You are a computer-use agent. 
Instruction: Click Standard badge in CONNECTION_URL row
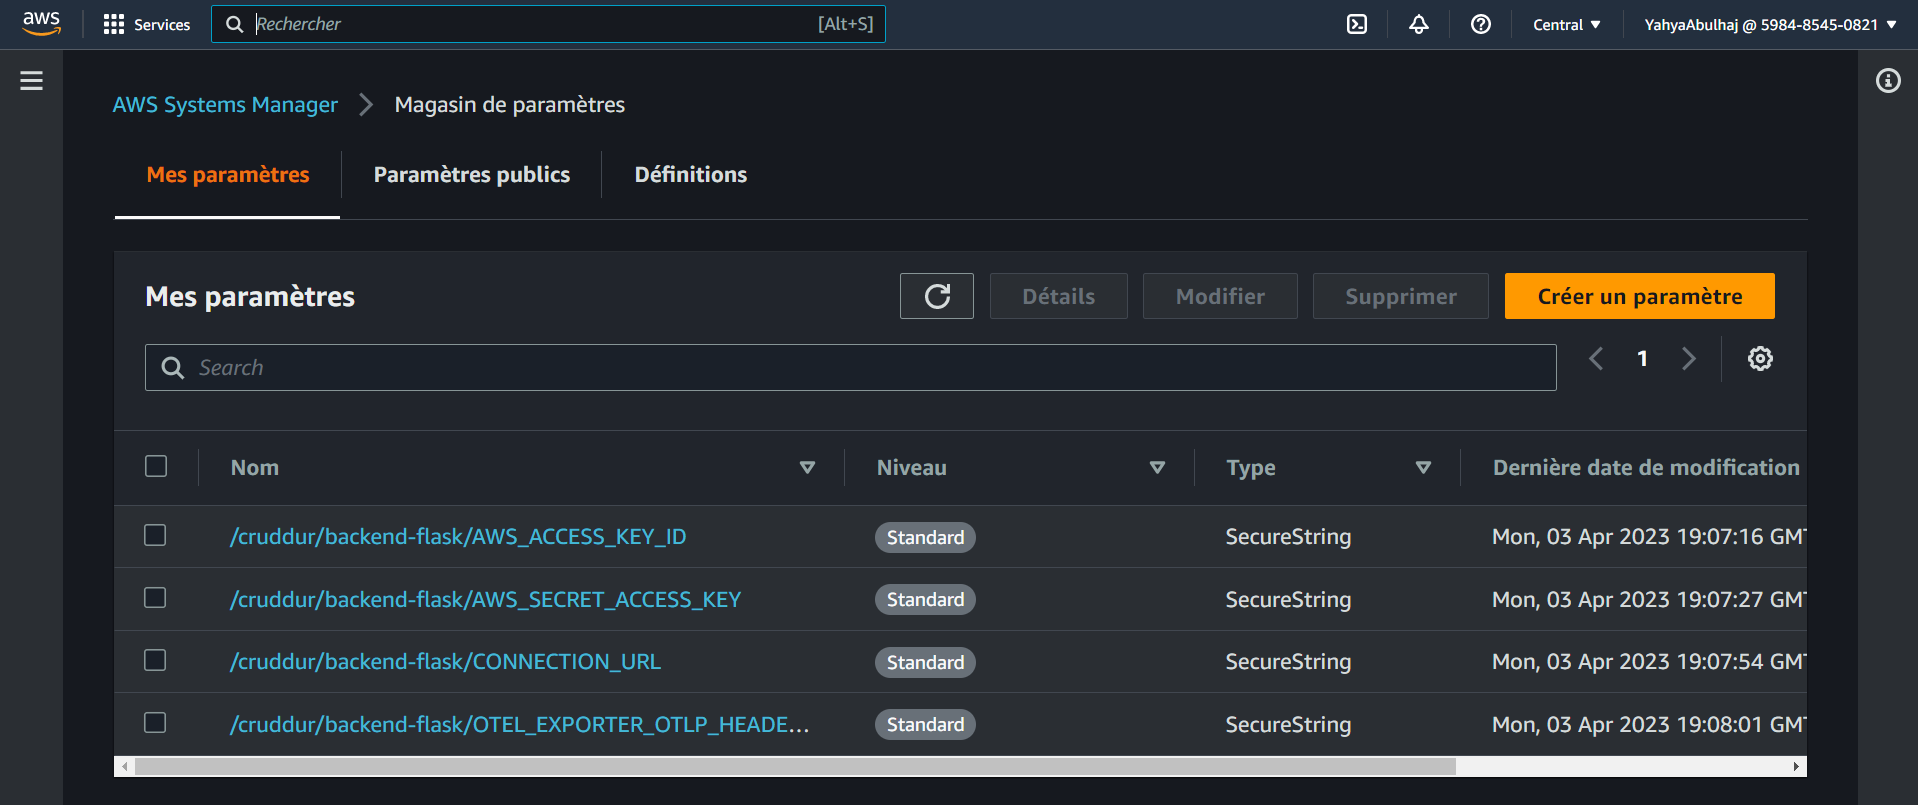tap(925, 663)
